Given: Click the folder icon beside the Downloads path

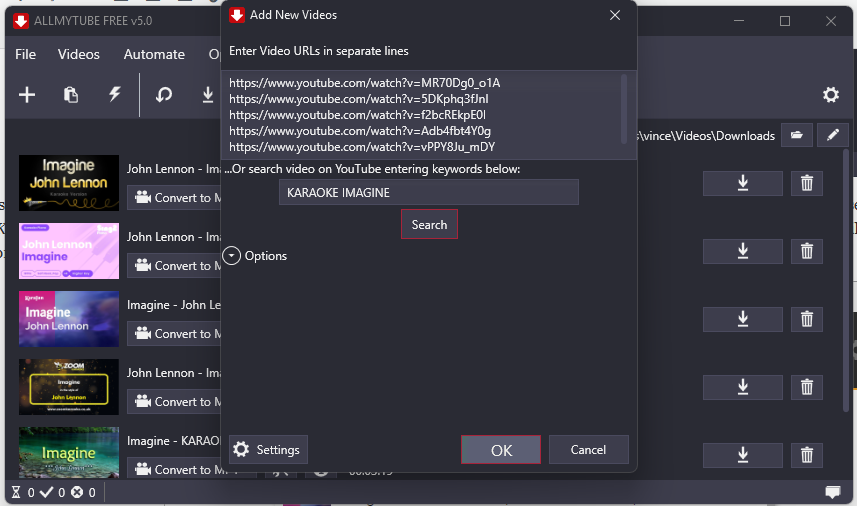Looking at the screenshot, I should pos(797,135).
